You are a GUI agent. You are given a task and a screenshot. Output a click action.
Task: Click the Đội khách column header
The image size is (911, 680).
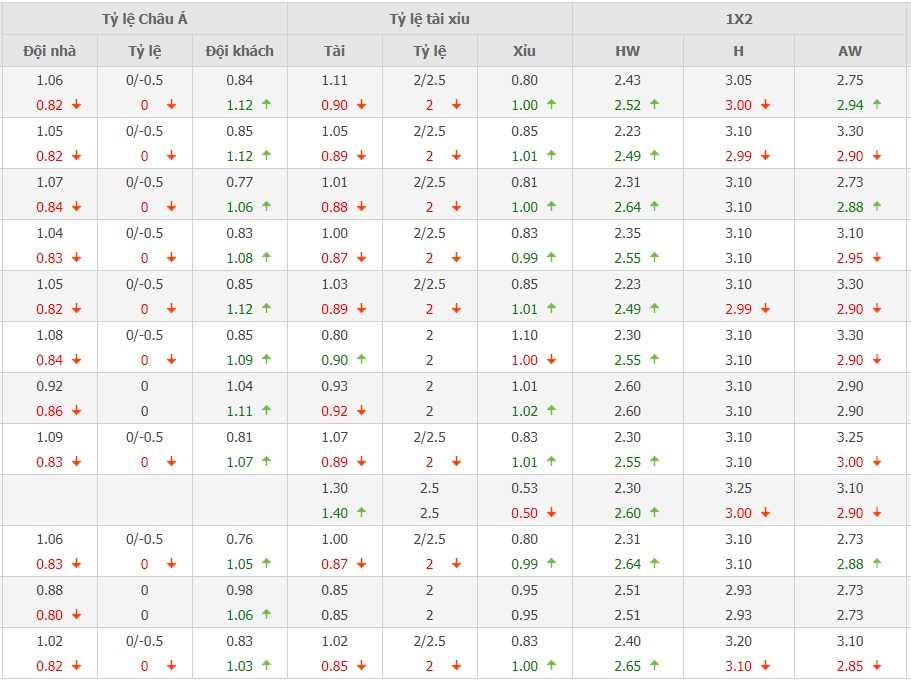tap(239, 51)
